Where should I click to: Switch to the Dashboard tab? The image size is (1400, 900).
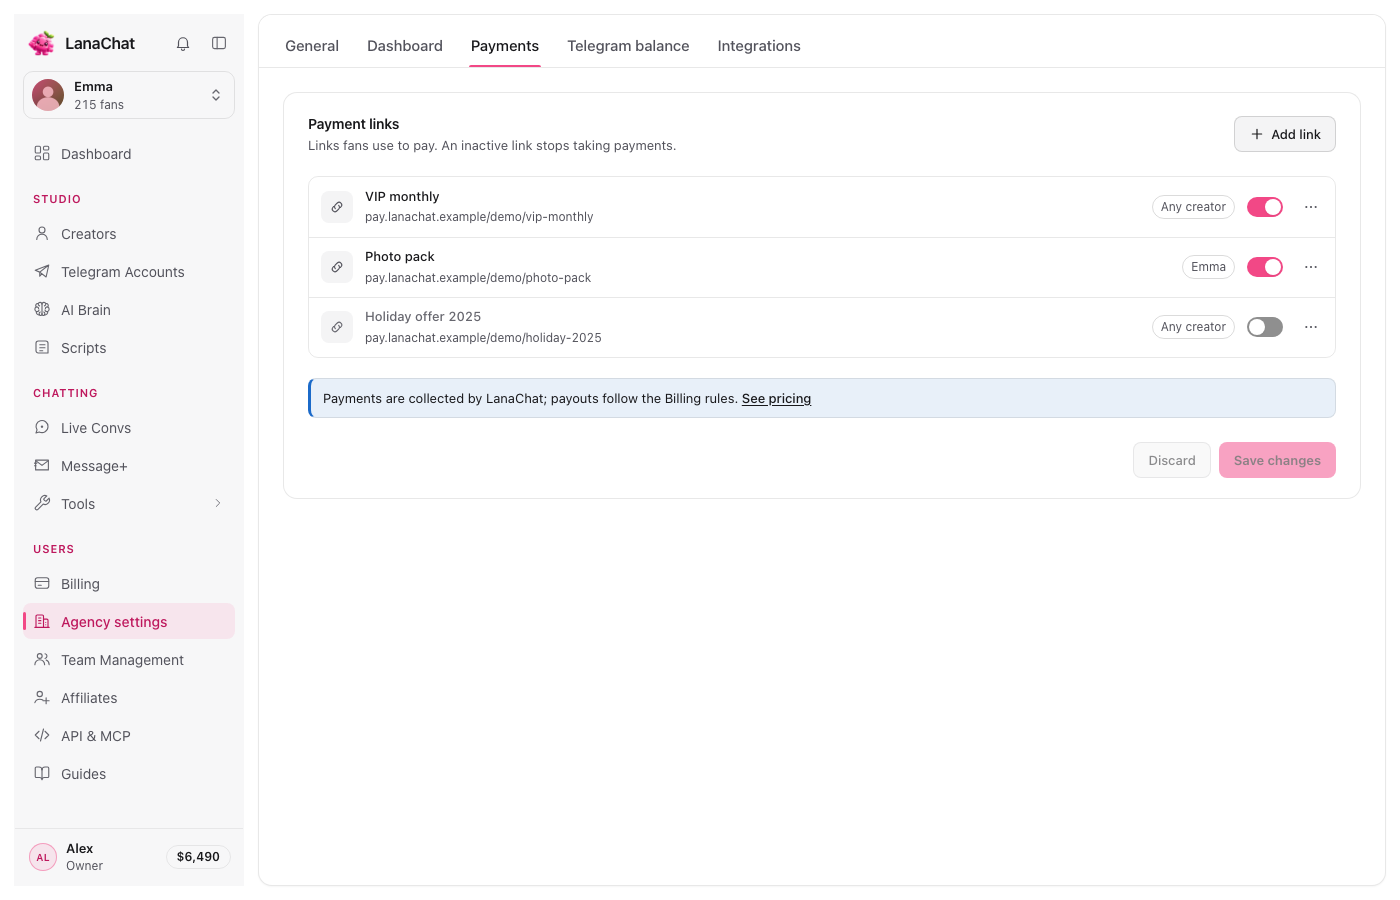(405, 46)
